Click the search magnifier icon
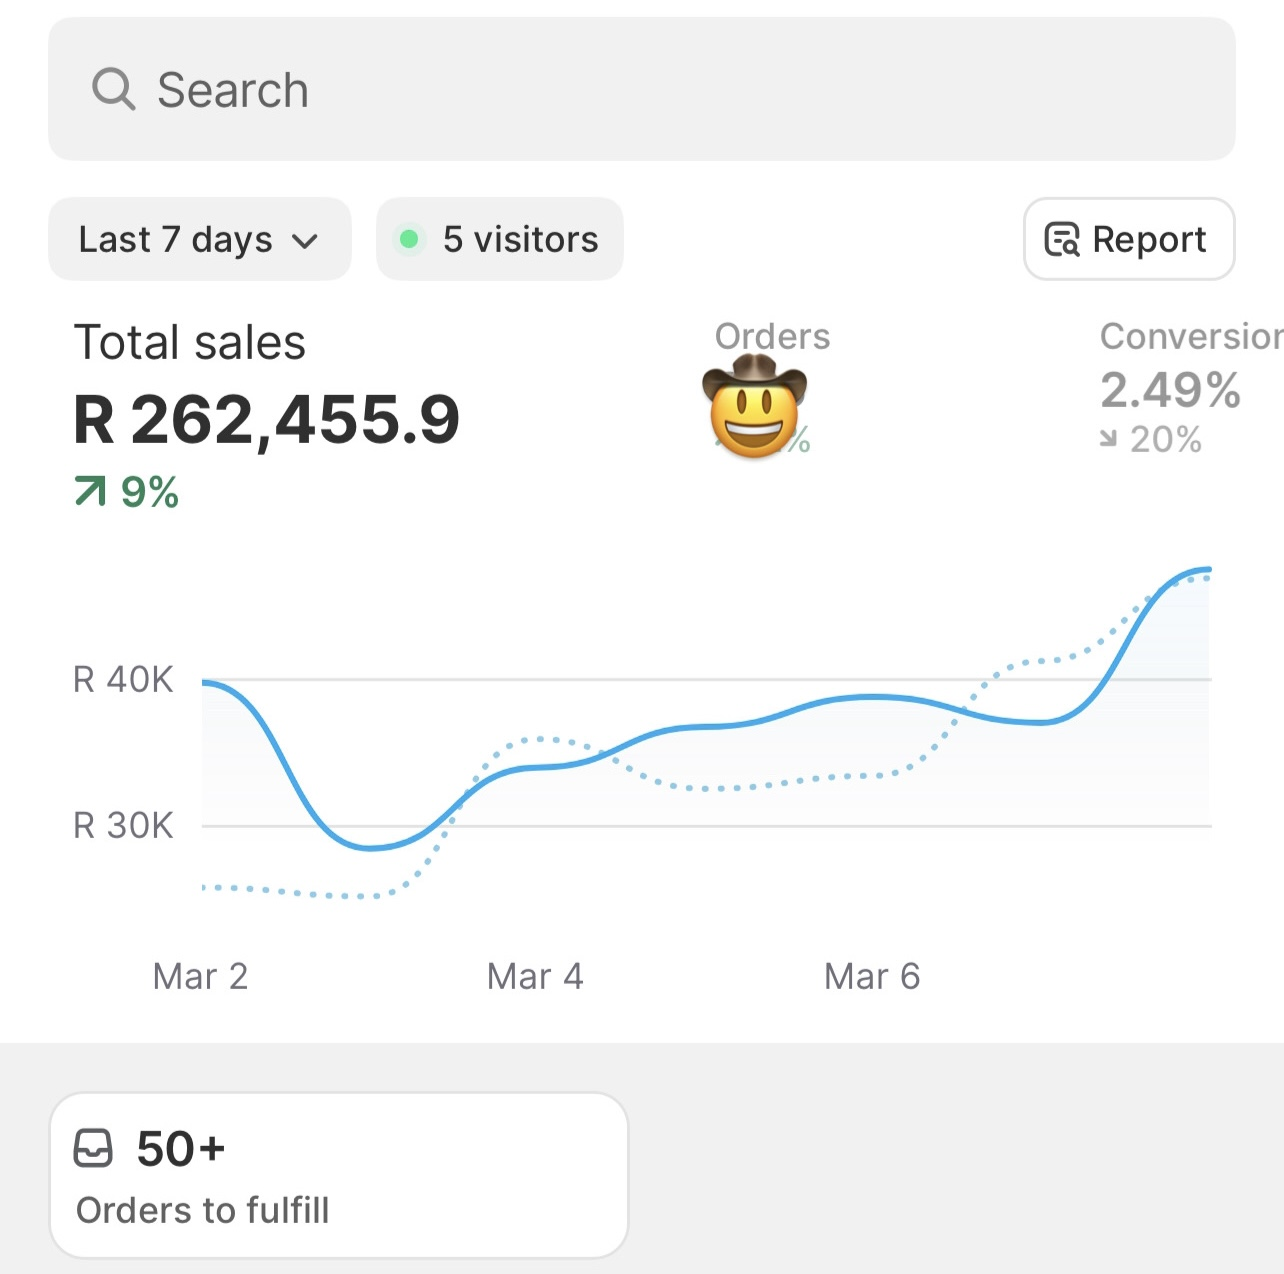This screenshot has height=1274, width=1284. click(113, 89)
